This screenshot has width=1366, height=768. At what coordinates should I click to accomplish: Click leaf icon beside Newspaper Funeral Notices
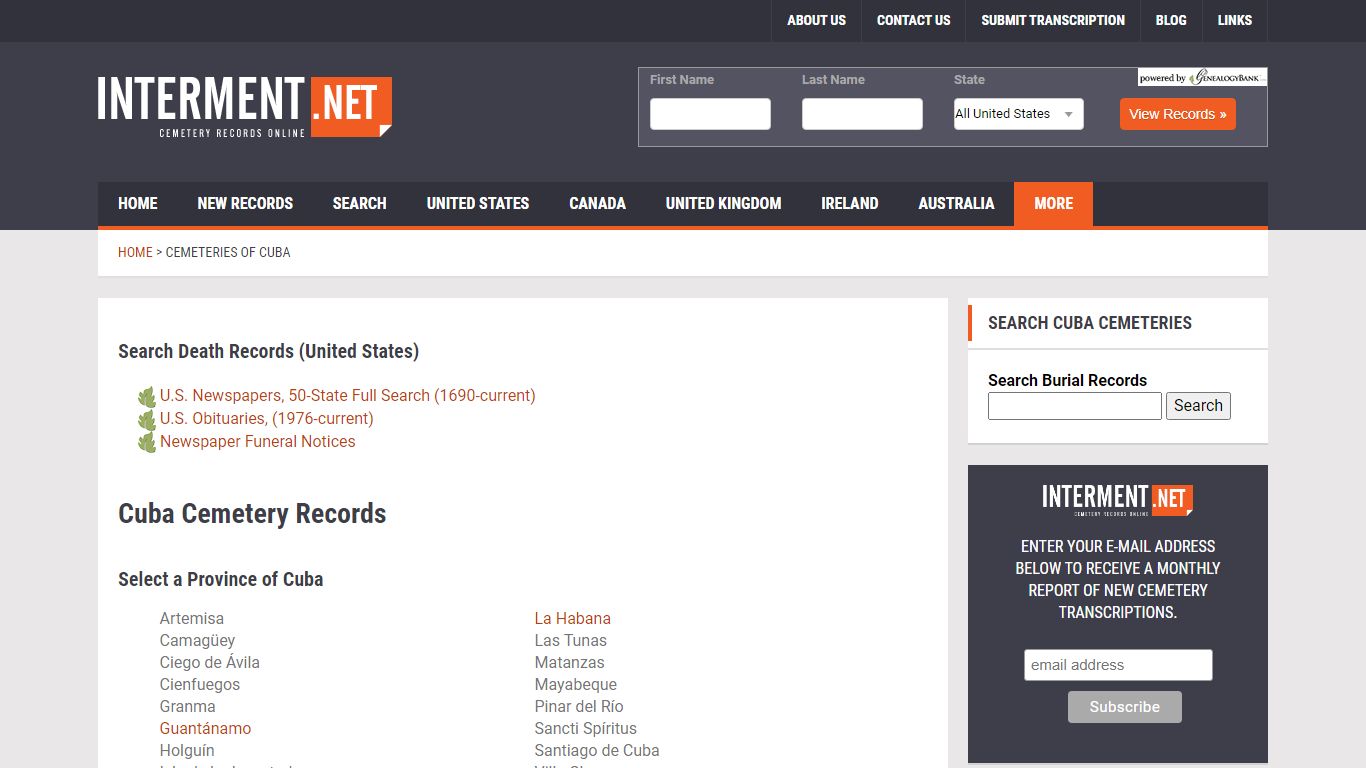point(147,443)
